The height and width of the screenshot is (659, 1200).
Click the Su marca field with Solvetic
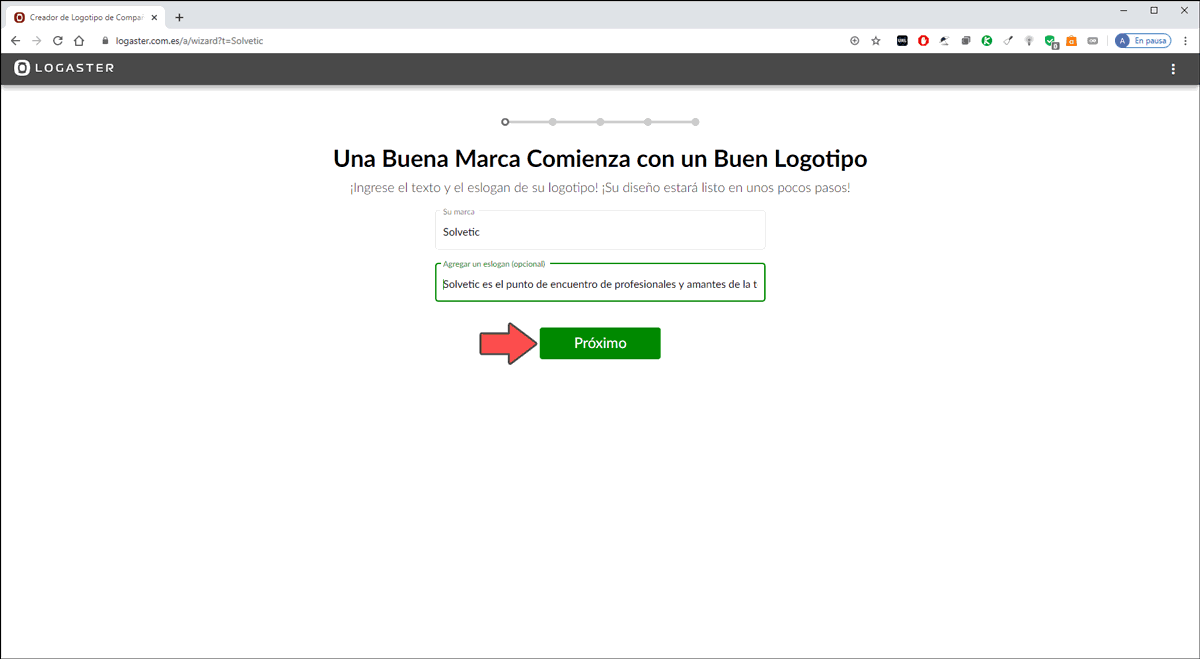[600, 230]
